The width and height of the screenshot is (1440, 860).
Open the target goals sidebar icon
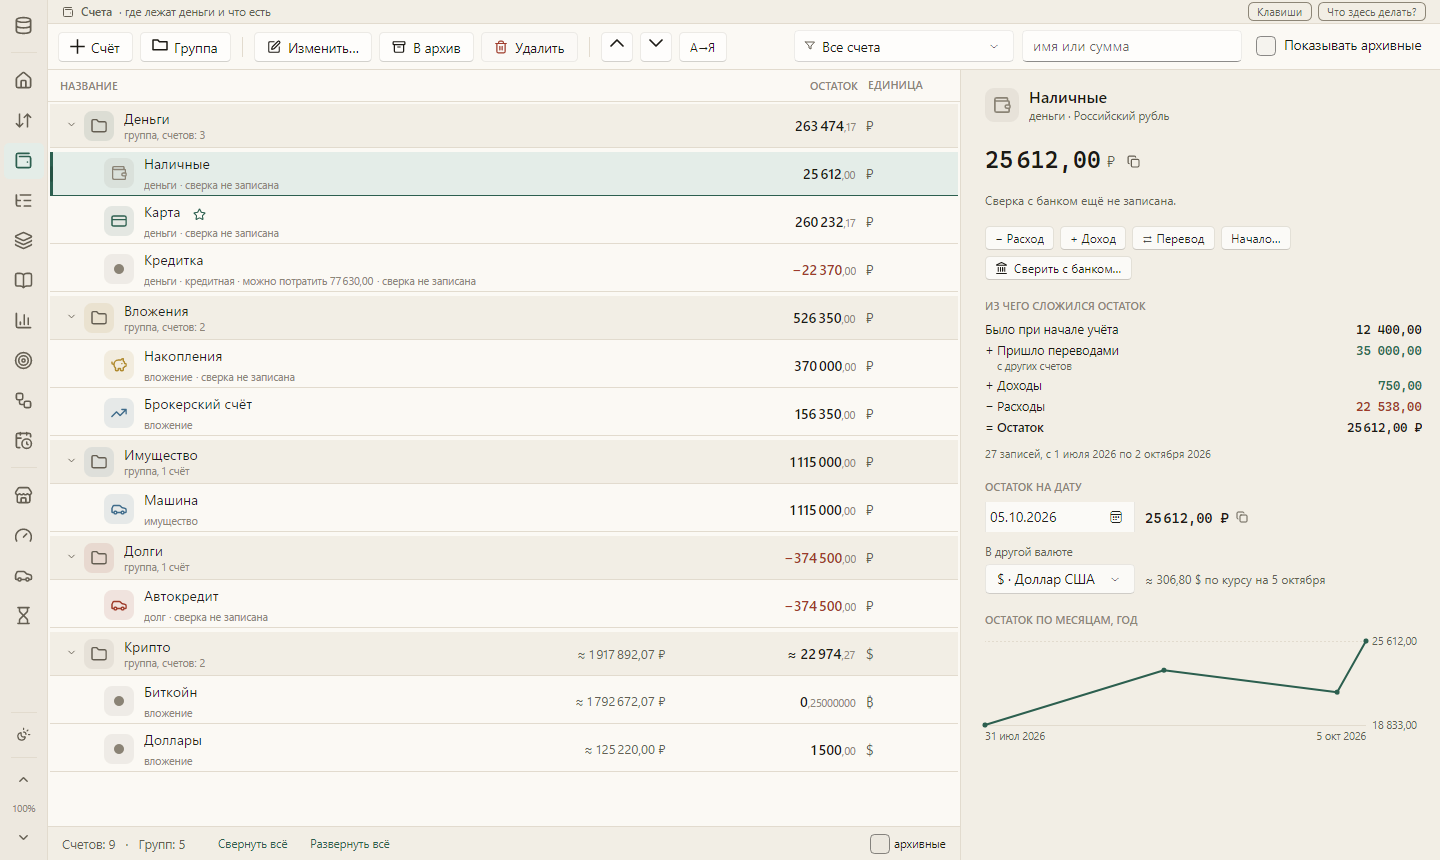[24, 360]
